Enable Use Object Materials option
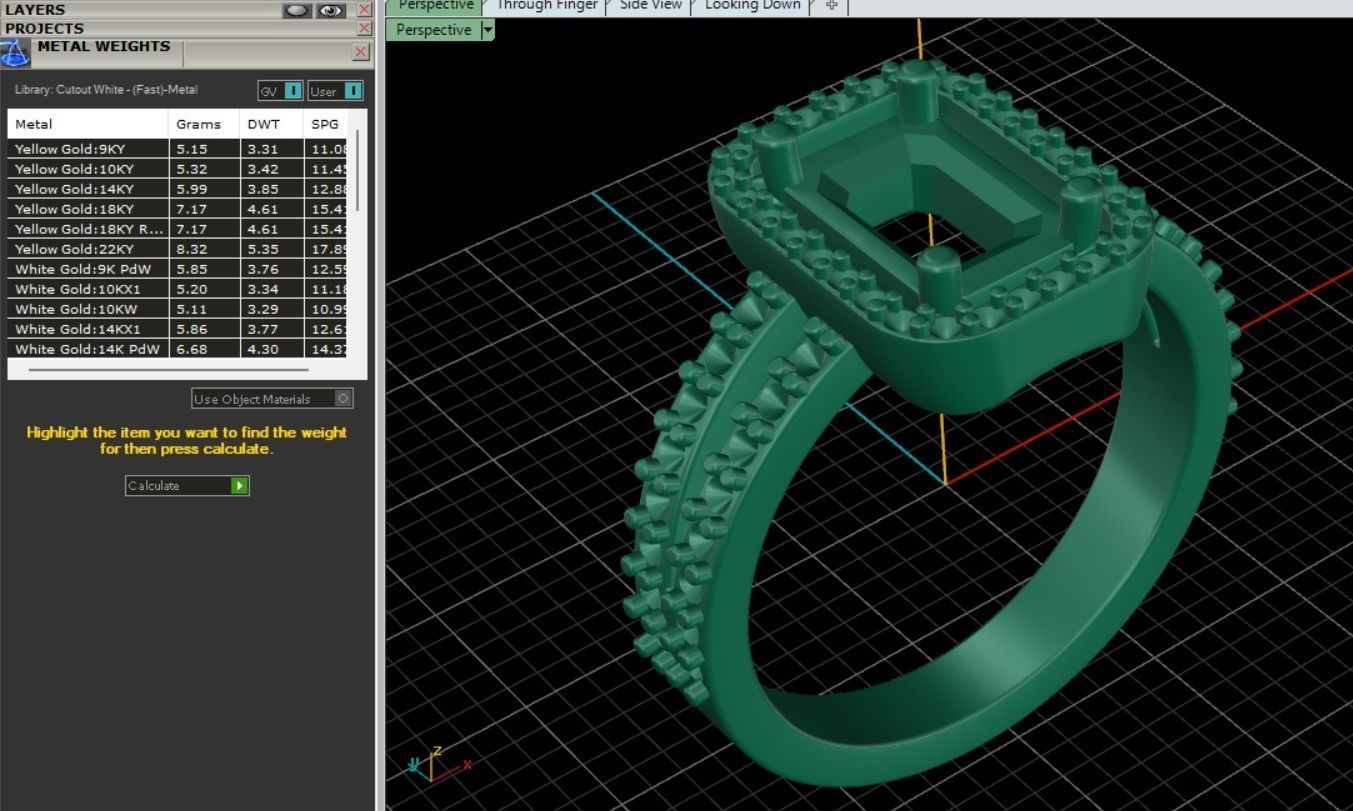1353x811 pixels. (x=272, y=399)
